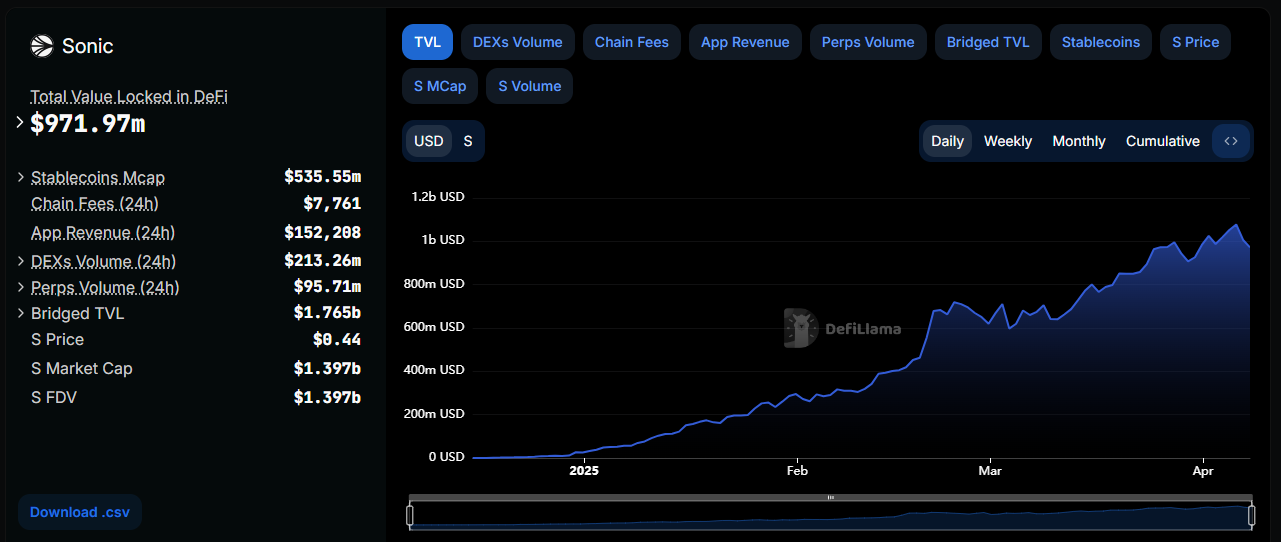Screen dimensions: 1281x542
Task: Click the S Market Cap label
Action: (x=82, y=368)
